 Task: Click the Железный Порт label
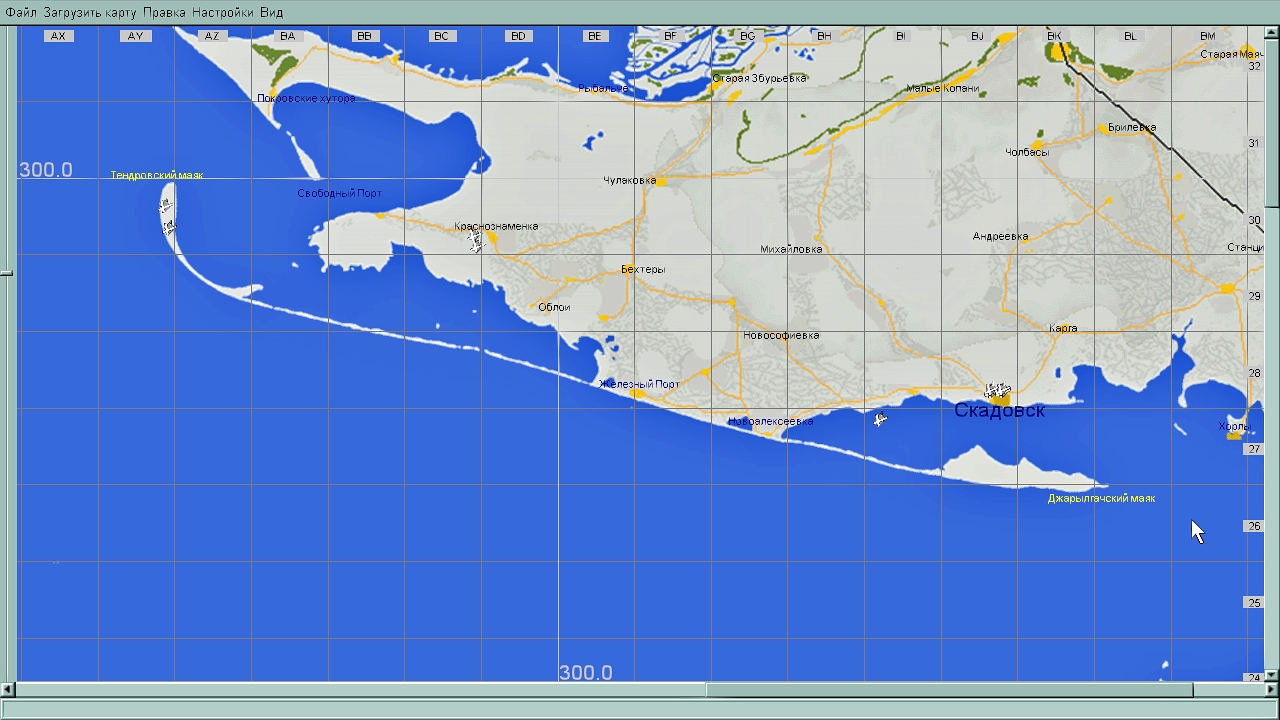[x=639, y=384]
